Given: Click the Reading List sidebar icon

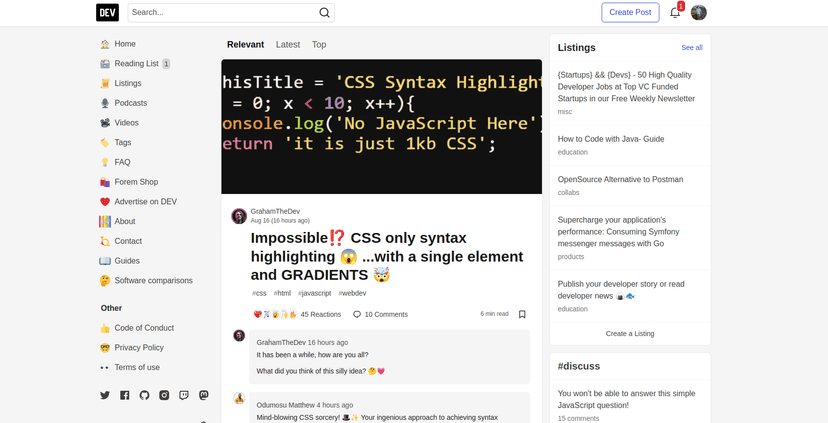Looking at the screenshot, I should pyautogui.click(x=105, y=63).
